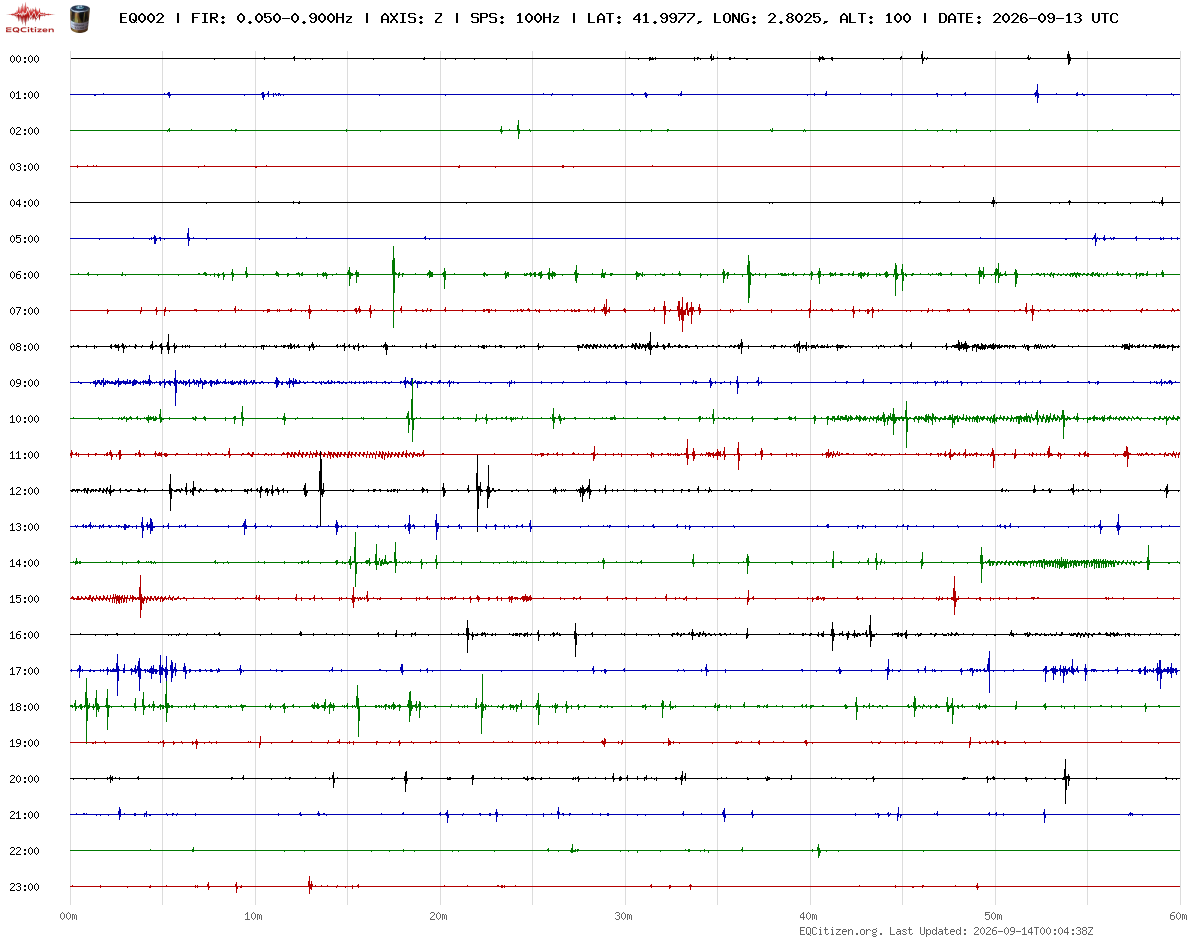
Task: Click the black spike near end of 20:00 trace
Action: click(1066, 780)
